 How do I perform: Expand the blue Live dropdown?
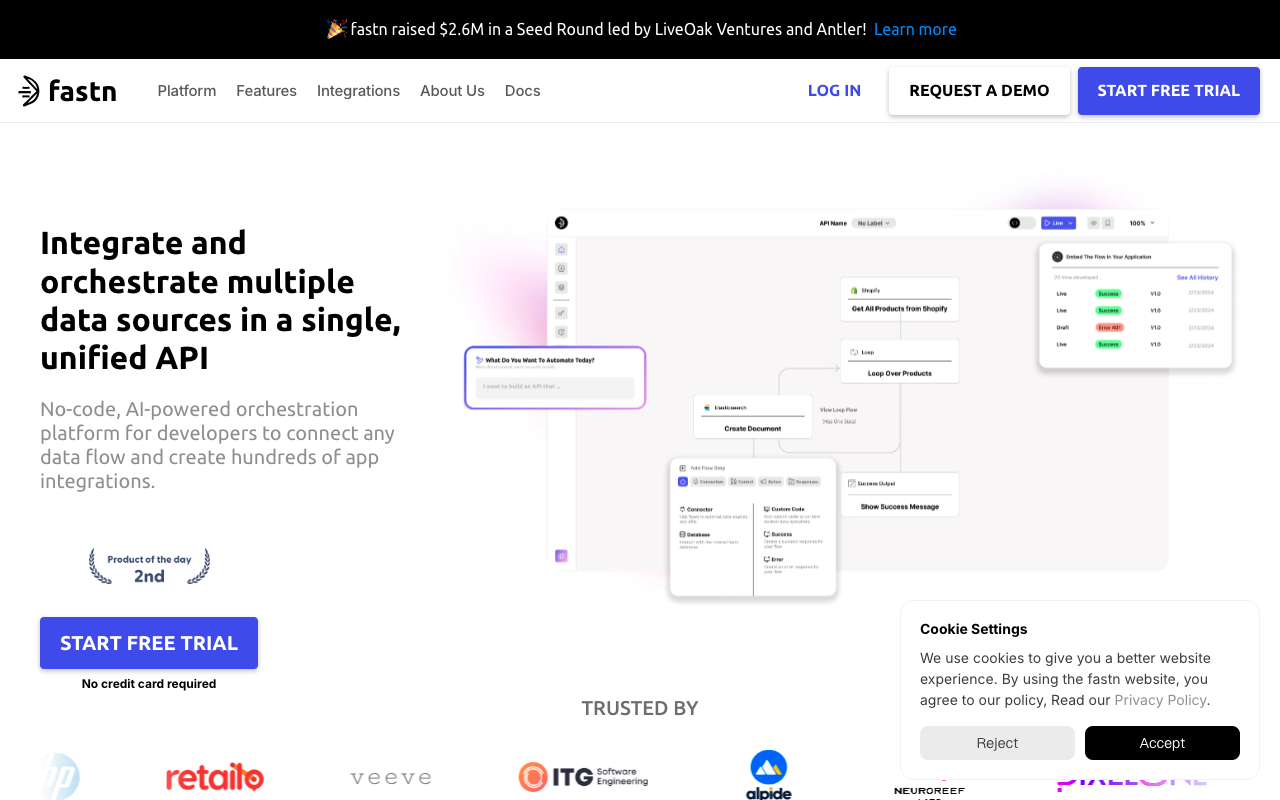[1058, 223]
